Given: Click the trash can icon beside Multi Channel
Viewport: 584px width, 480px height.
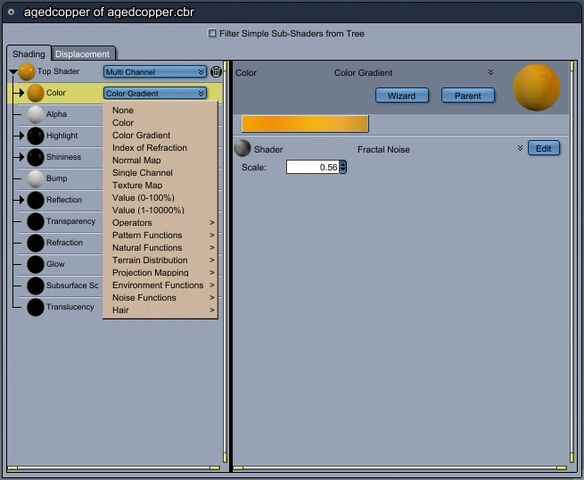Looking at the screenshot, I should (216, 71).
